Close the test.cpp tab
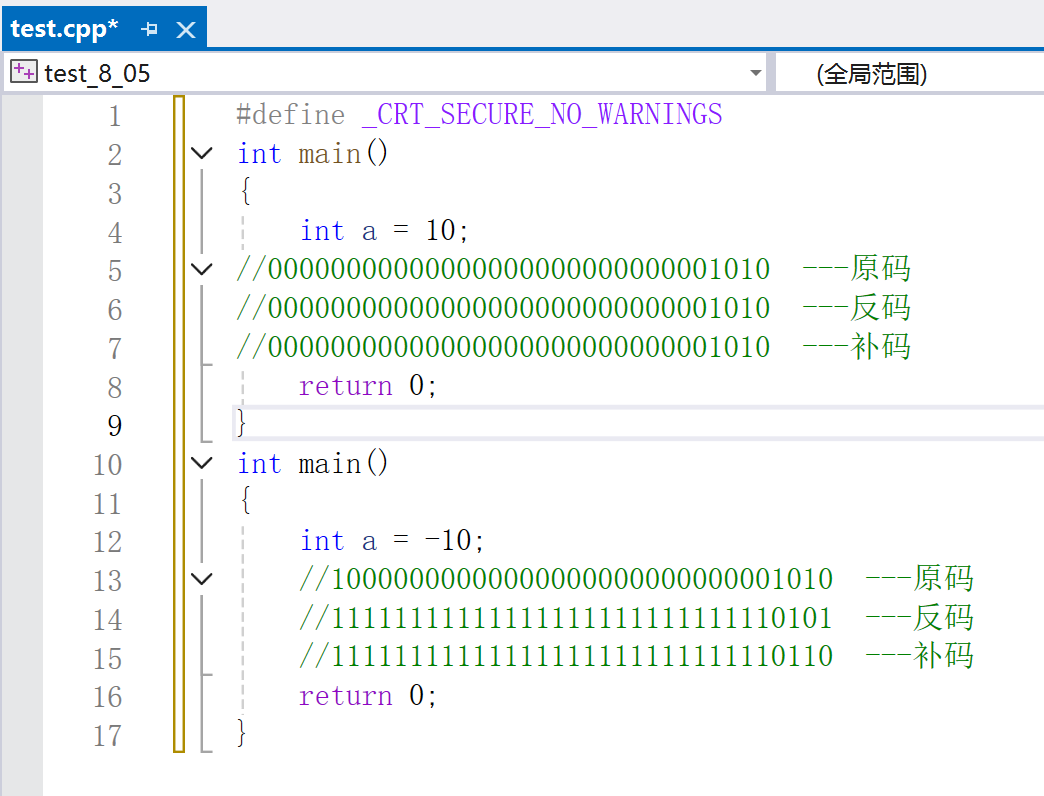Viewport: 1044px width, 796px height. click(186, 29)
